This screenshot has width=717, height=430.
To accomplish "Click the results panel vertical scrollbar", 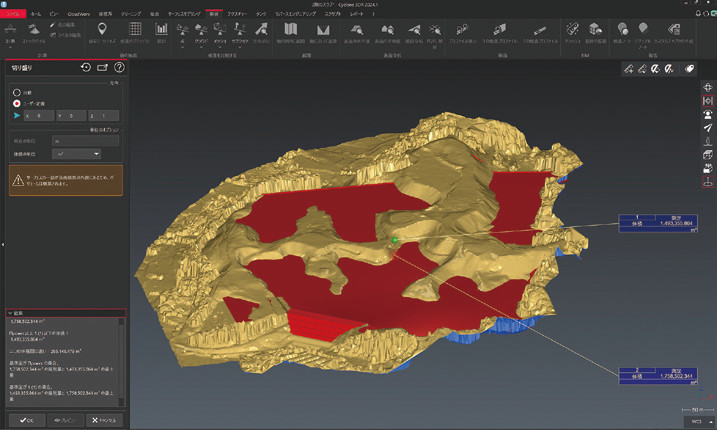I will click(121, 361).
